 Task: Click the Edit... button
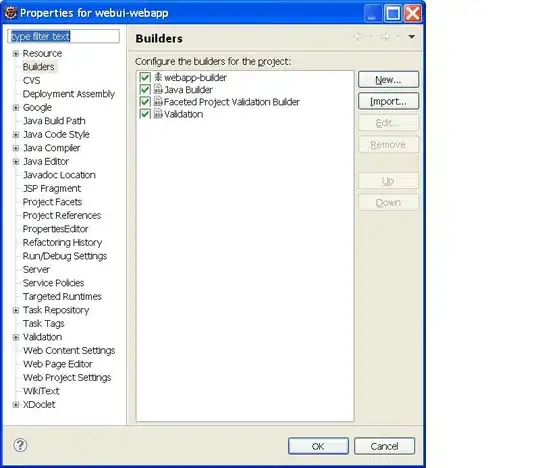pos(388,123)
